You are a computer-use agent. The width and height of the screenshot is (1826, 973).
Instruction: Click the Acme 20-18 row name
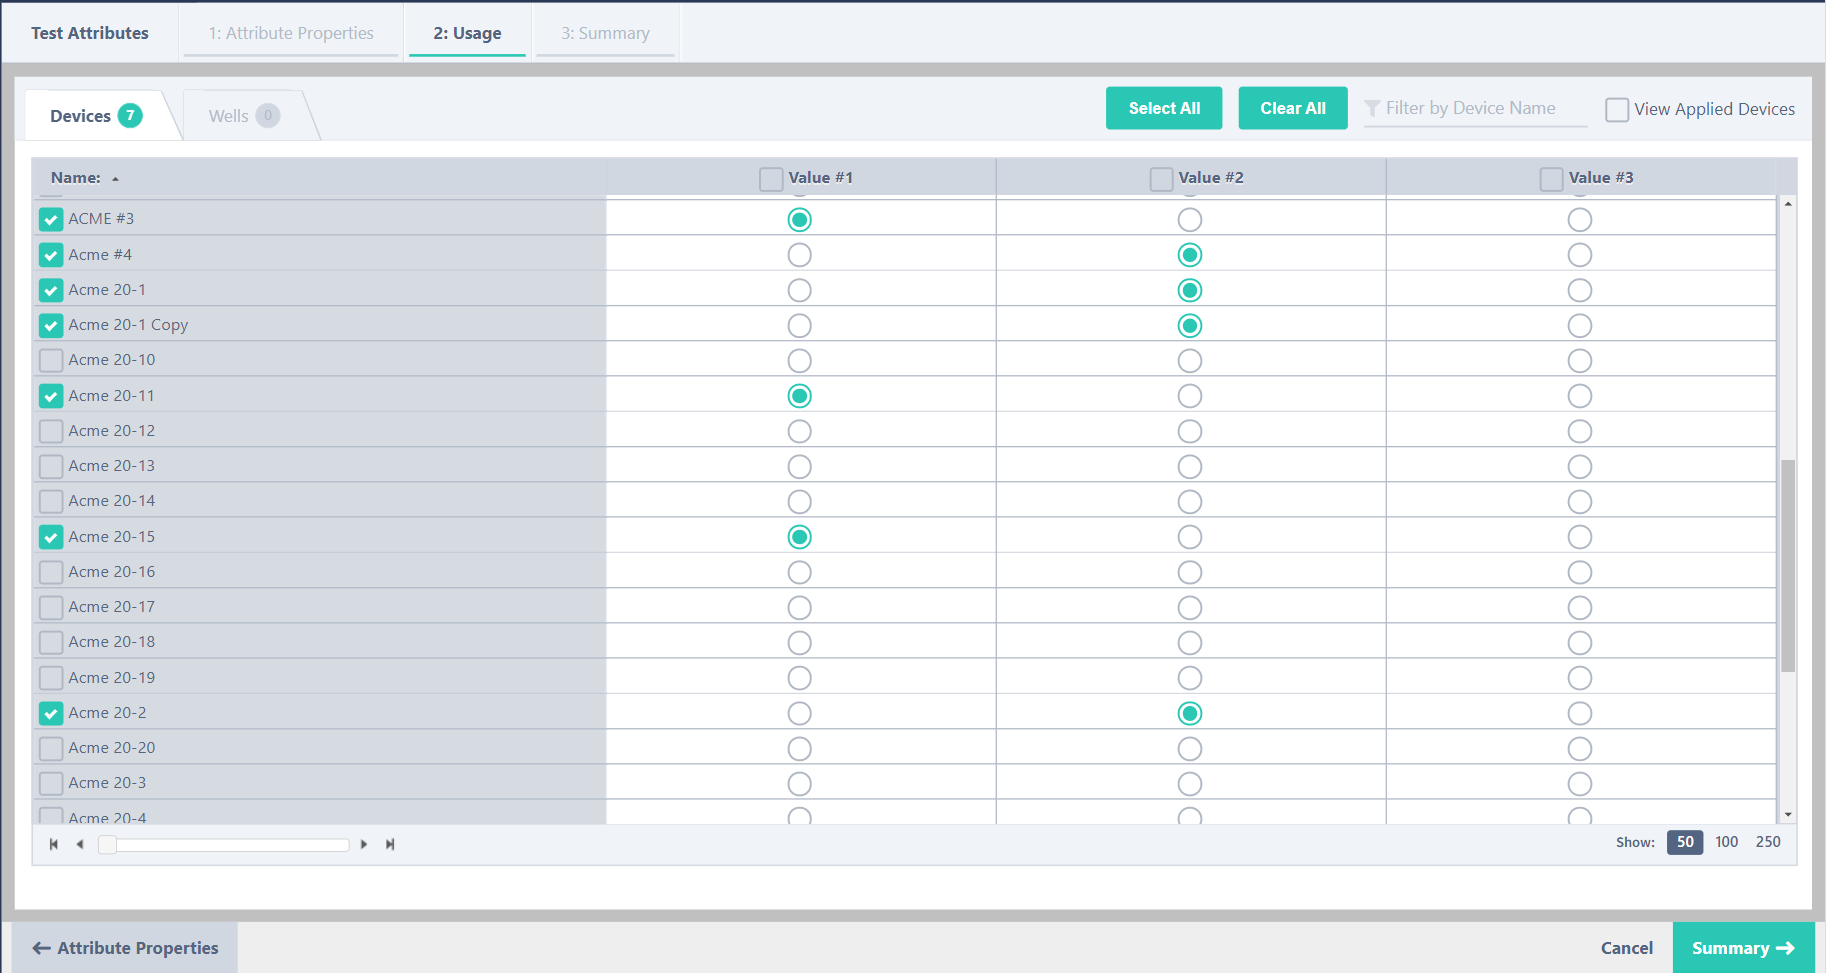(112, 642)
